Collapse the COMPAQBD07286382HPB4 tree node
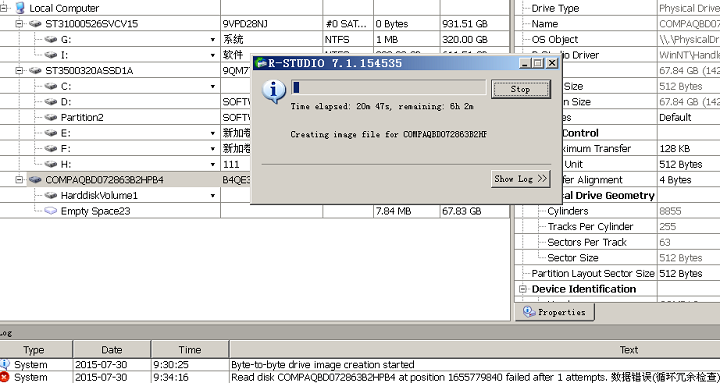Viewport: 720px width, 383px height. click(19, 180)
